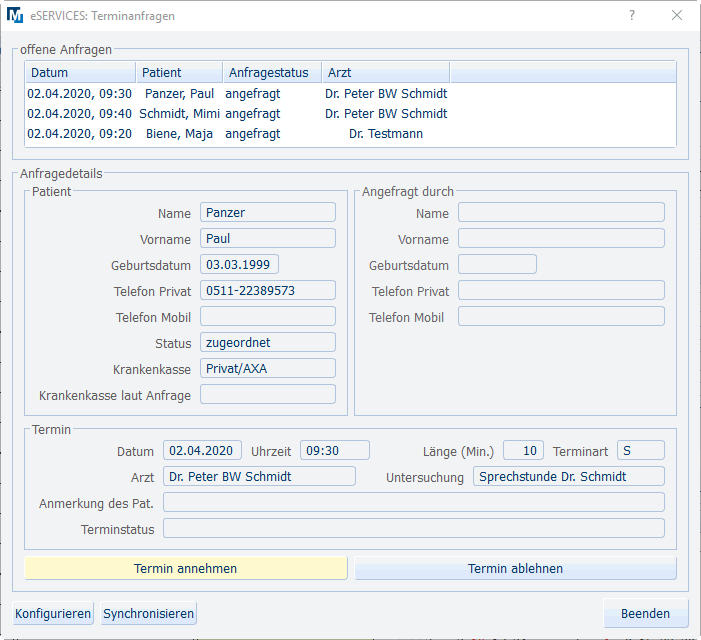The height and width of the screenshot is (640, 701).
Task: Sort requests by Datum column header
Action: point(80,73)
